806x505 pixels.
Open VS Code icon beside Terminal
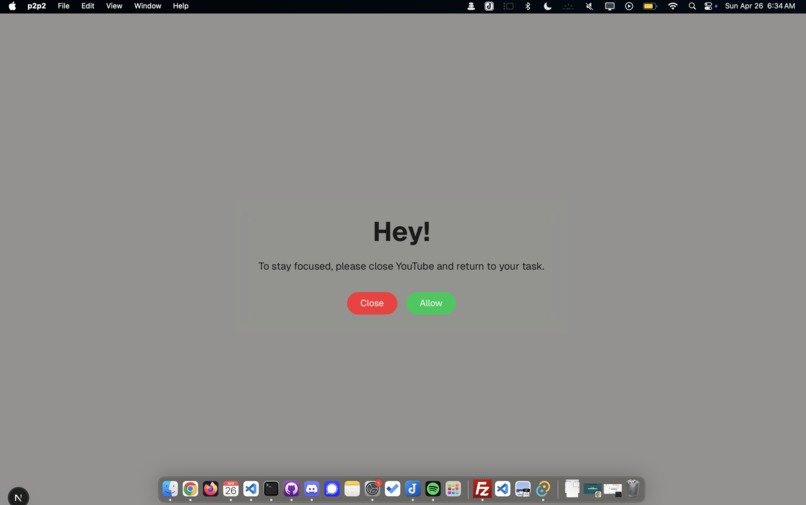[x=251, y=489]
